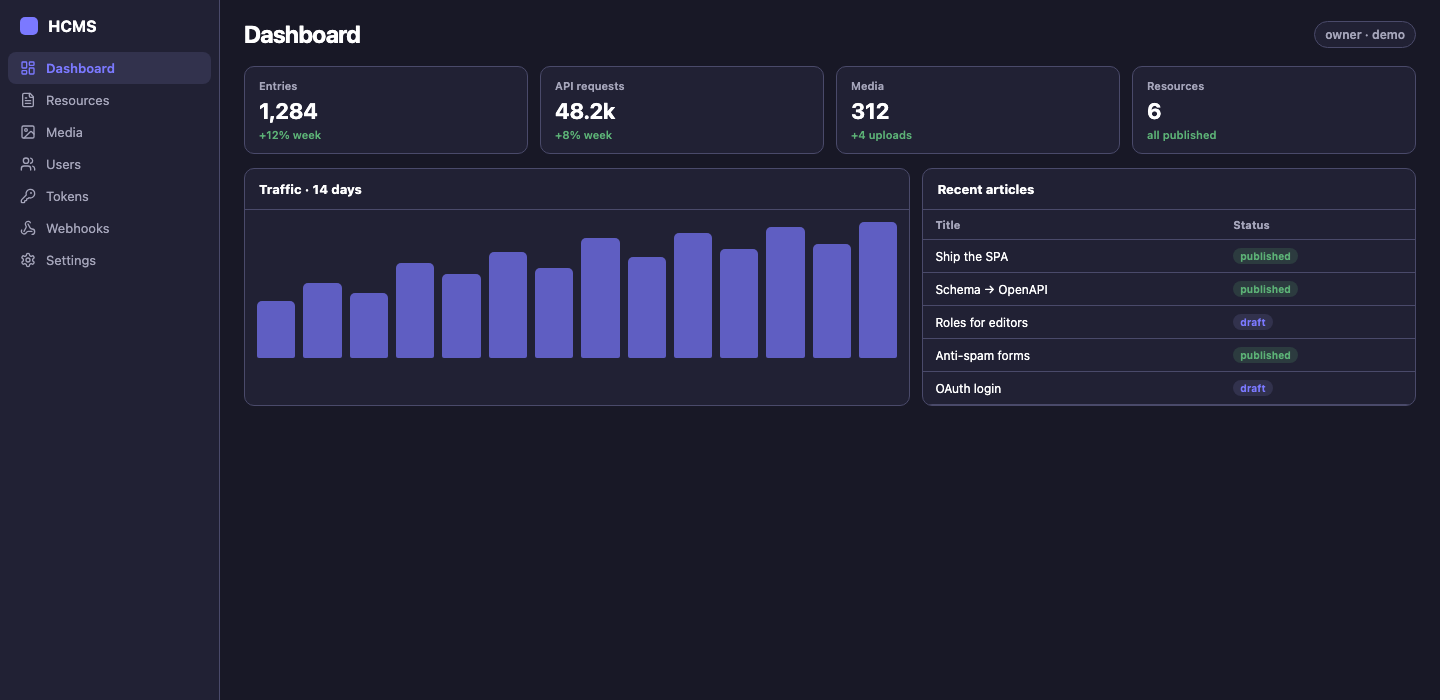Open the Media section

click(109, 132)
